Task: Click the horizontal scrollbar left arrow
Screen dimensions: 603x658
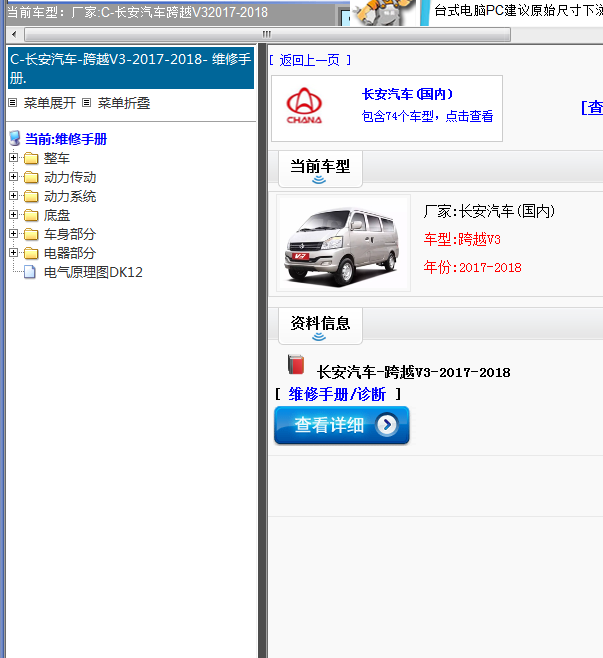Action: pos(14,34)
